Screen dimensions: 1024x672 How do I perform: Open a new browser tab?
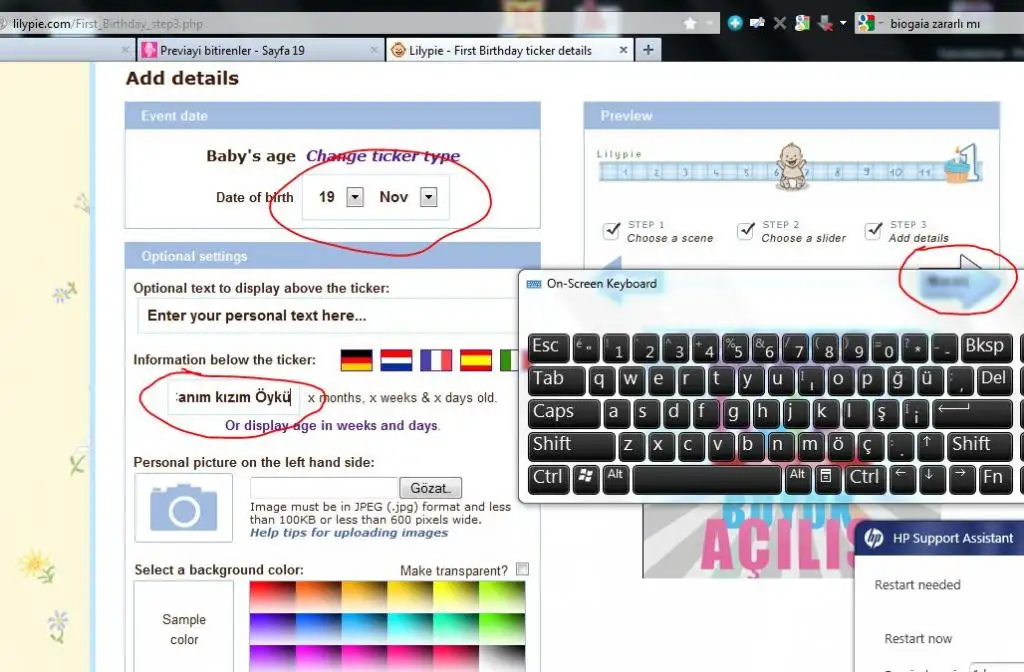point(648,50)
